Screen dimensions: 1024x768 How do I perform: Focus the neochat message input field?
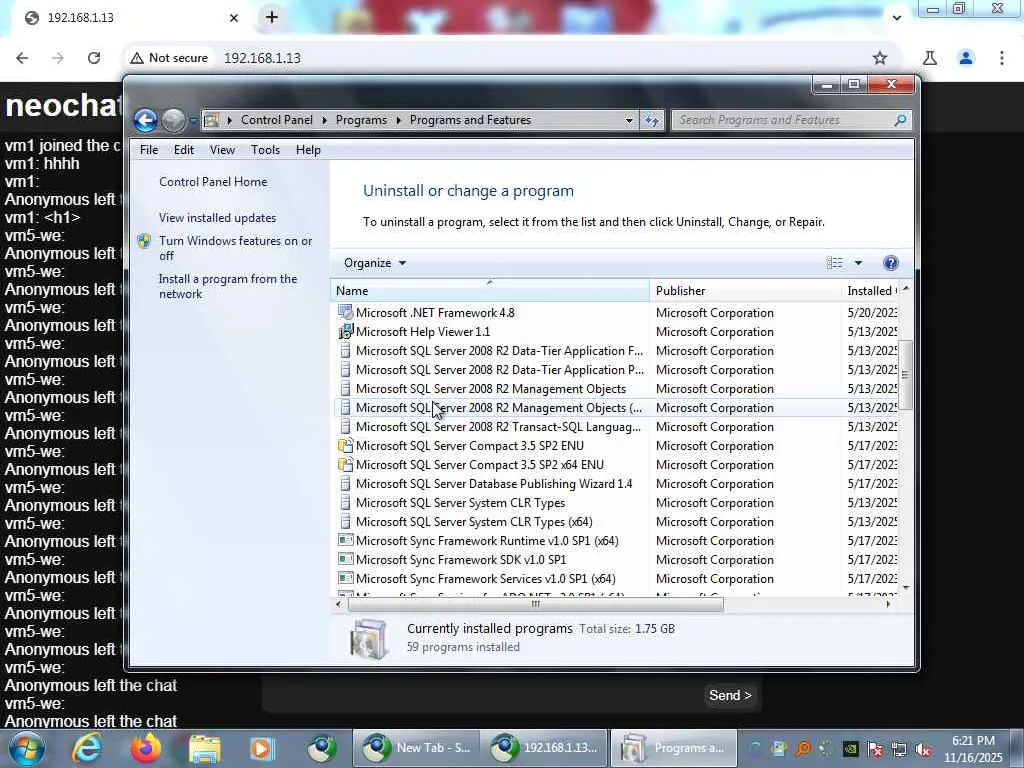point(482,695)
